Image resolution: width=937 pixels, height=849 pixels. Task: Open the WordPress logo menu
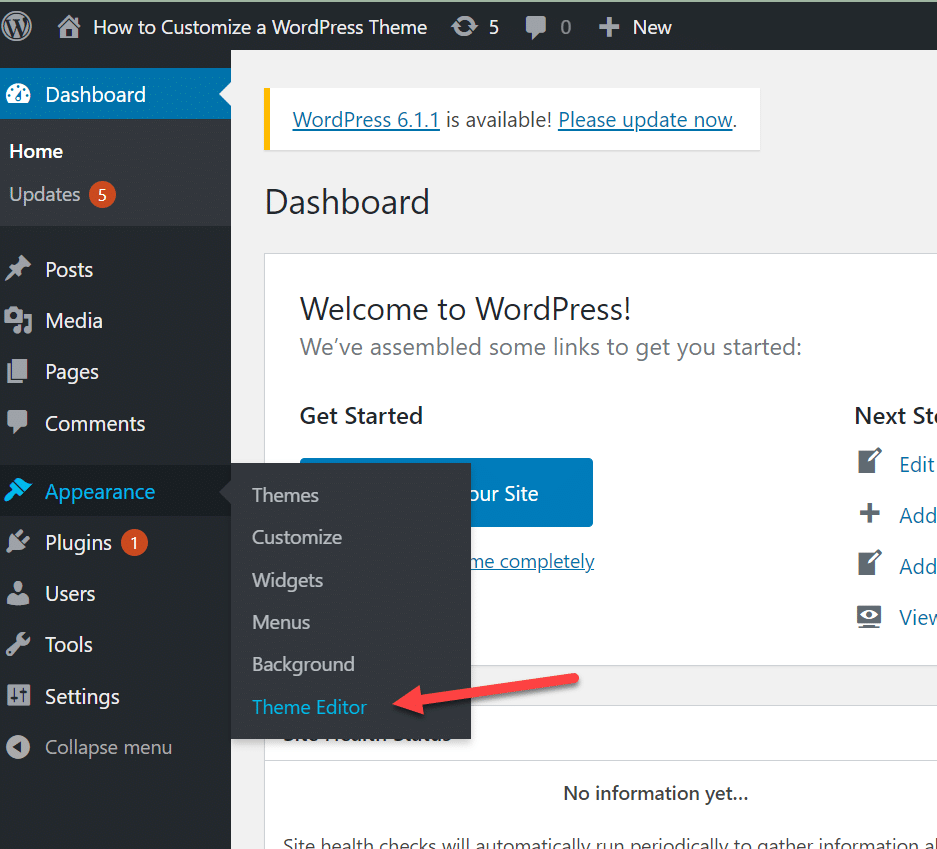click(x=16, y=27)
